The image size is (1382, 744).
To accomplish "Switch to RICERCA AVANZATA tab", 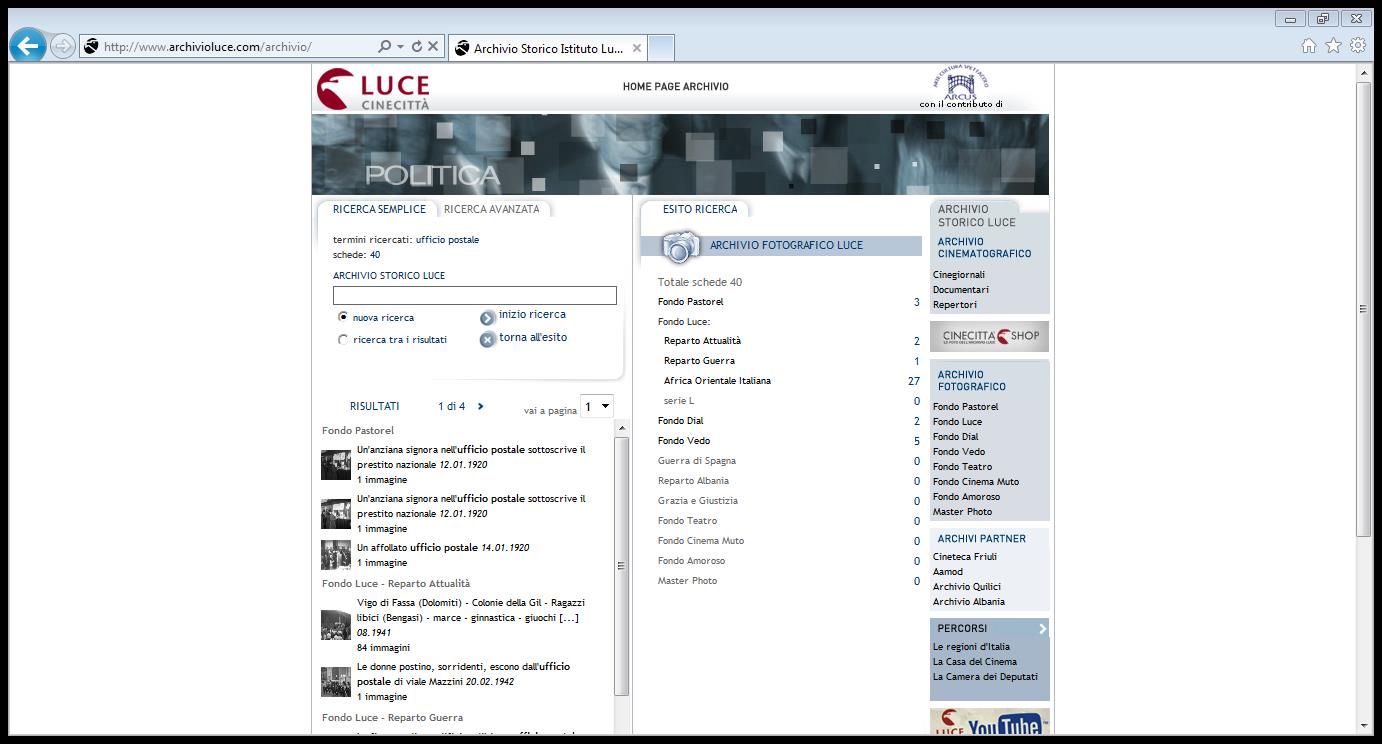I will (x=491, y=209).
